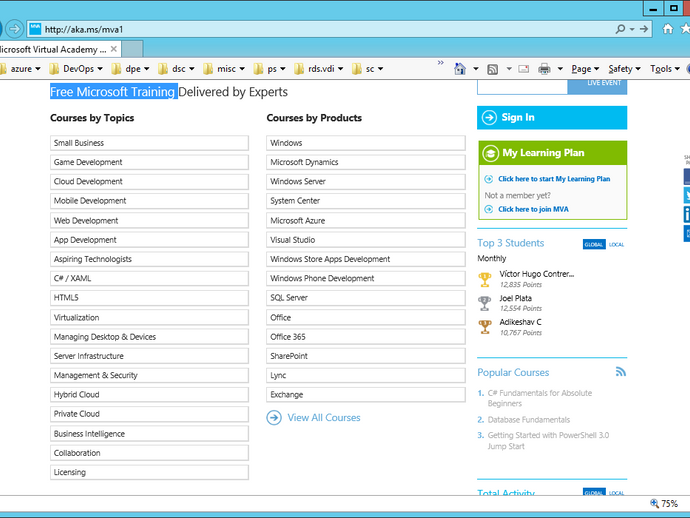
Task: Open a new blank tab
Action: pyautogui.click(x=132, y=49)
